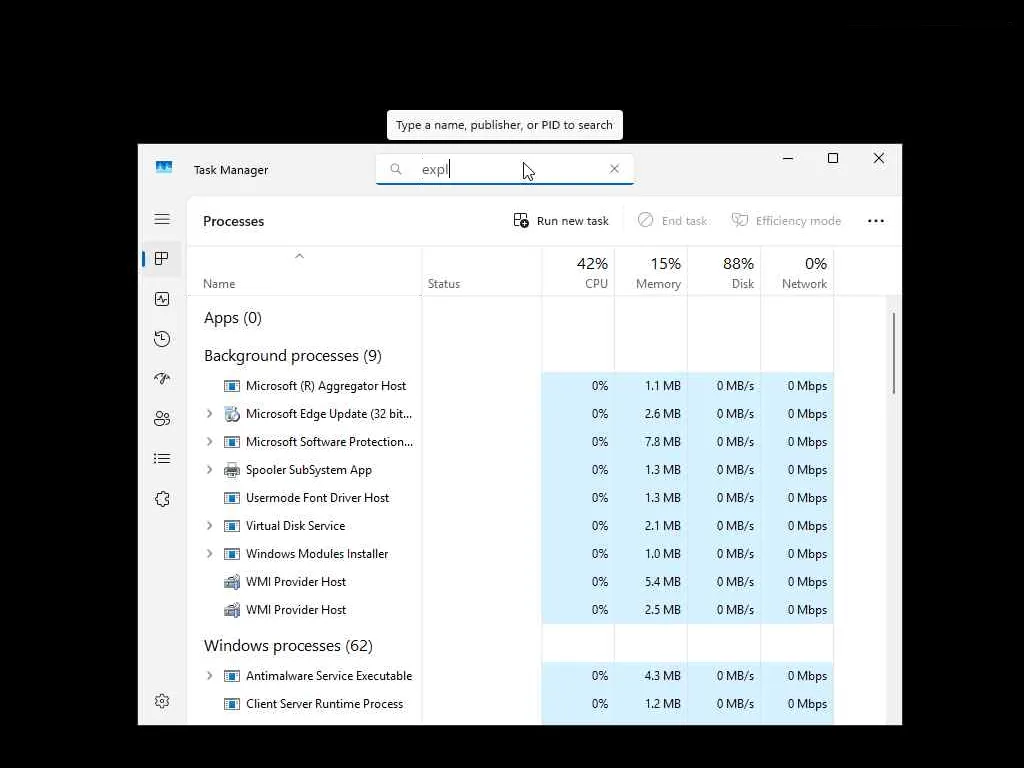This screenshot has height=768, width=1024.
Task: Click the 7.8 MB memory value
Action: (662, 442)
